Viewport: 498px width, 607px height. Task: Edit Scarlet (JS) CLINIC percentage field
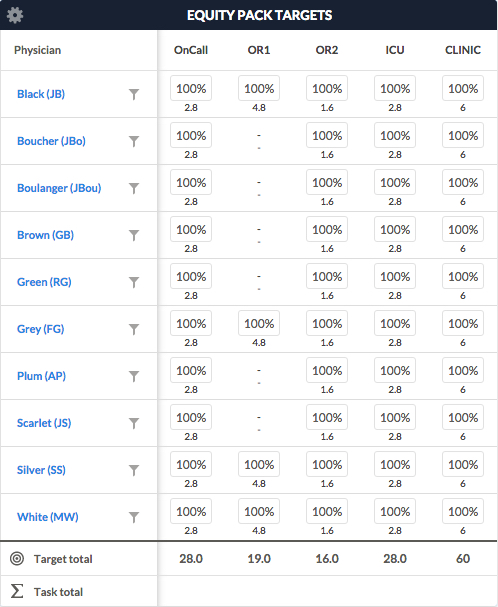pos(463,417)
